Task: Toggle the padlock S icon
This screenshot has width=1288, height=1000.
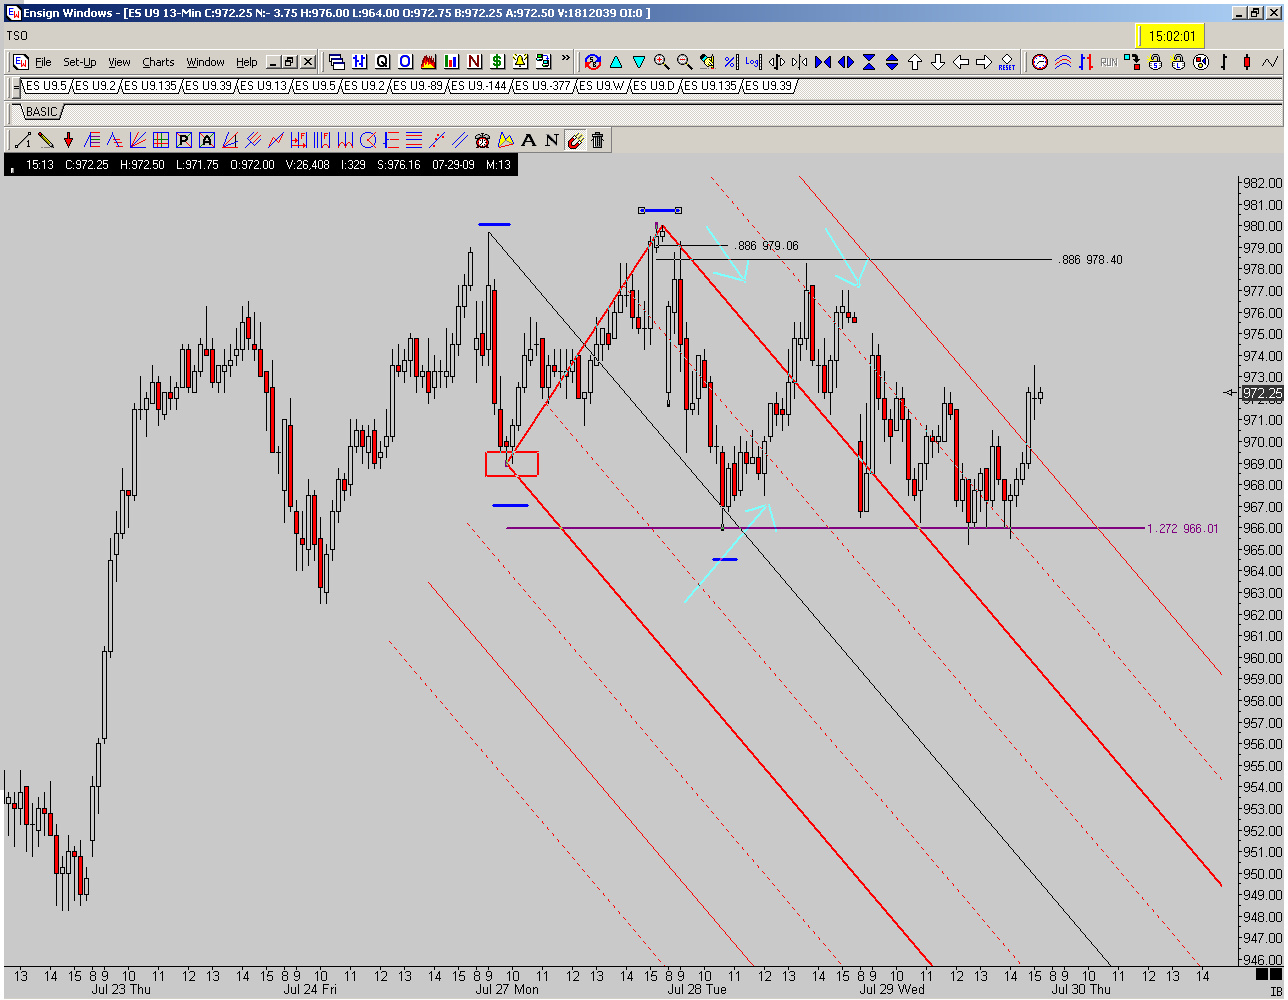Action: [1154, 62]
